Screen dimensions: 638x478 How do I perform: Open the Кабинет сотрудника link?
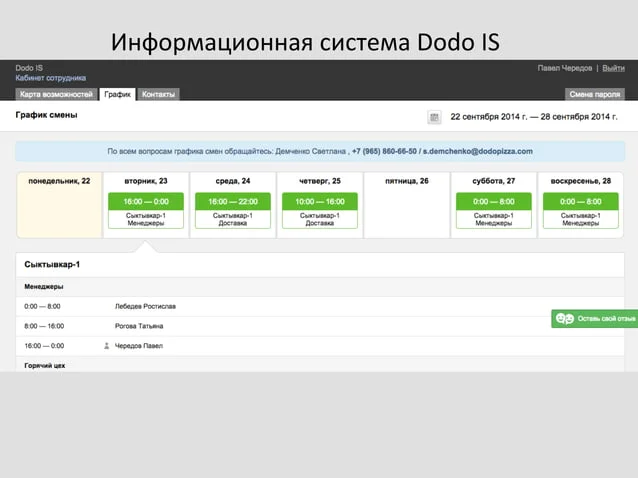(50, 78)
